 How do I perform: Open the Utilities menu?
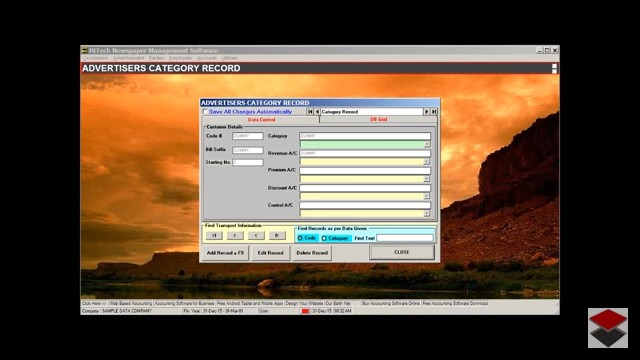(x=229, y=58)
